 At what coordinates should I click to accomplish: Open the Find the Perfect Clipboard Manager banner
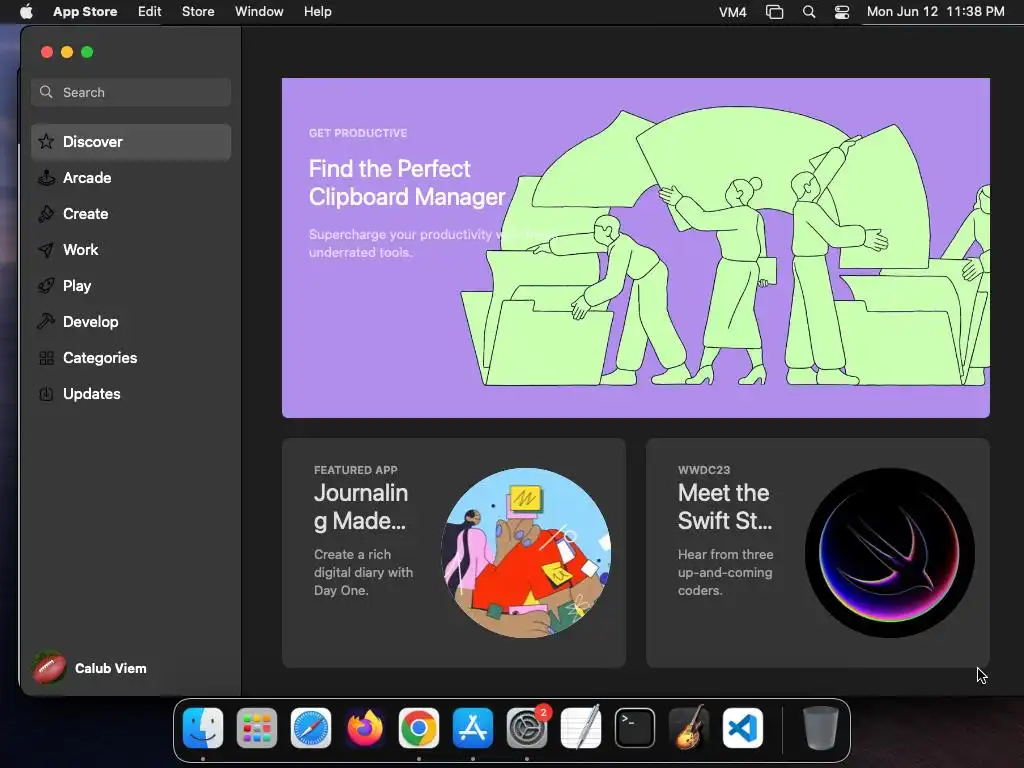point(635,248)
